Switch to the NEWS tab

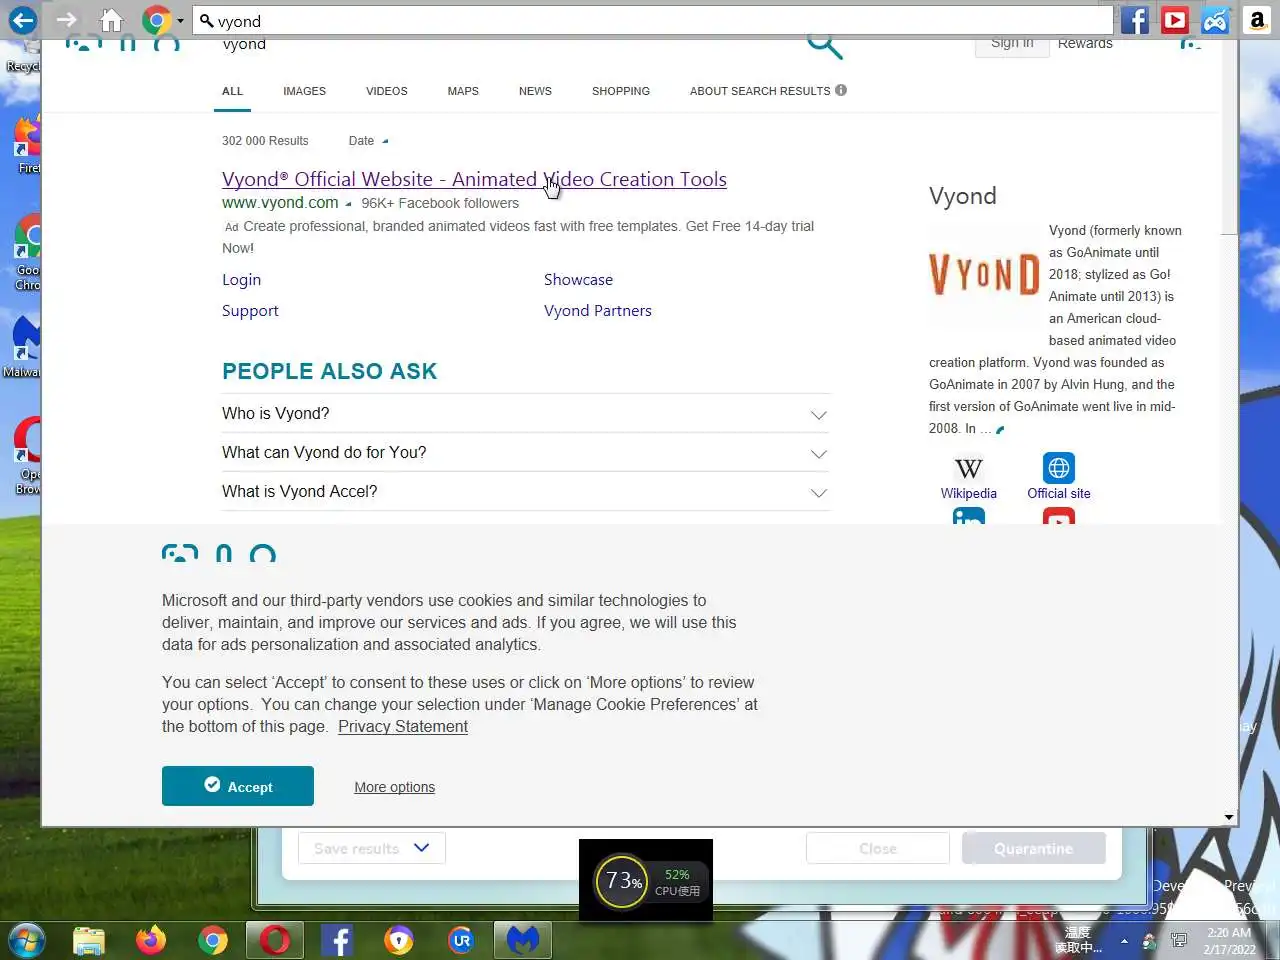tap(535, 91)
